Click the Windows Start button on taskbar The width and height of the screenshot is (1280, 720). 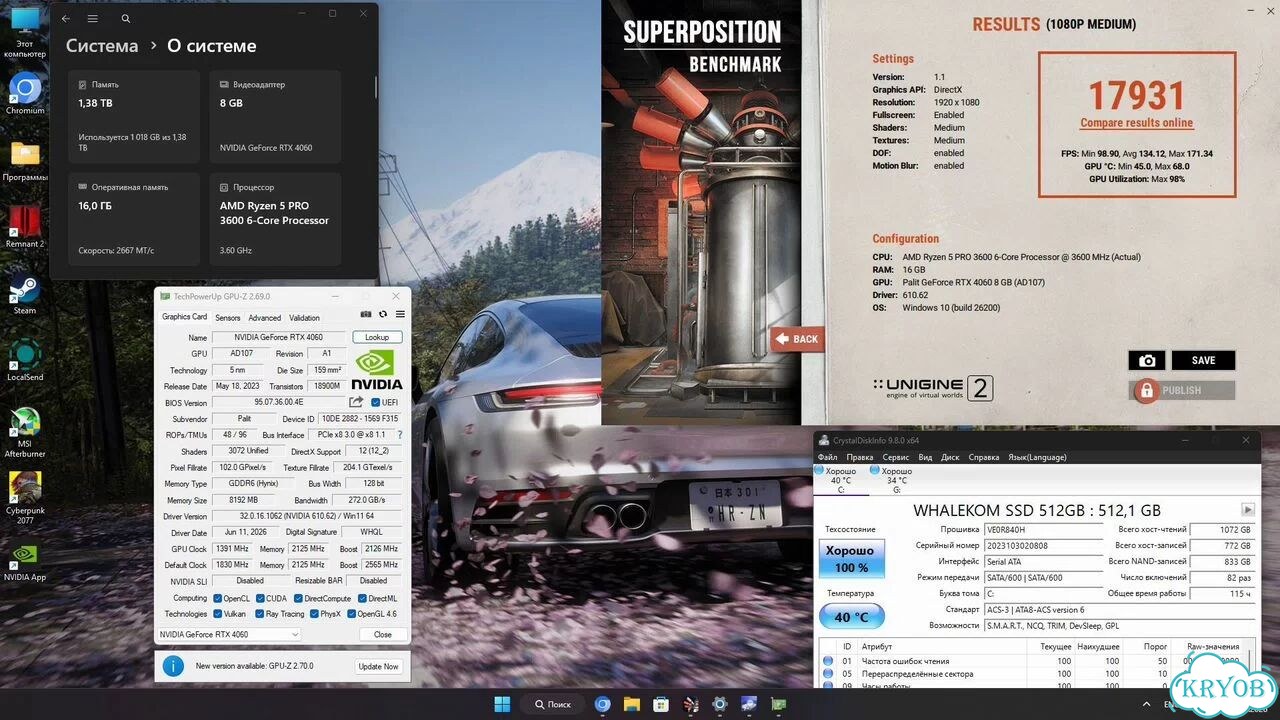pyautogui.click(x=501, y=704)
